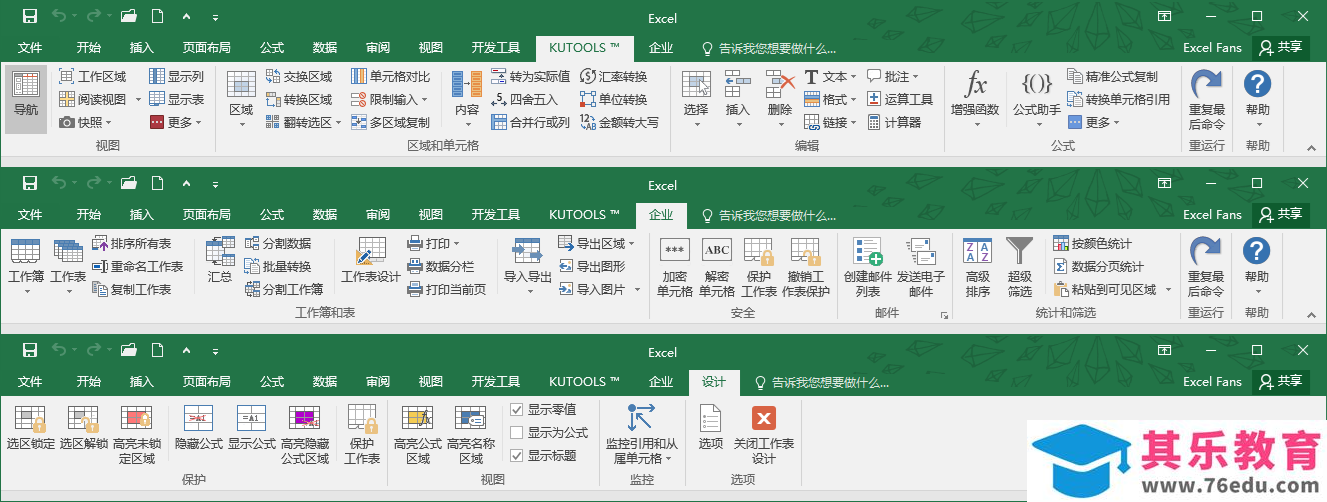The height and width of the screenshot is (502, 1327).
Task: Click 加密单元格 encrypt cells
Action: click(x=675, y=268)
